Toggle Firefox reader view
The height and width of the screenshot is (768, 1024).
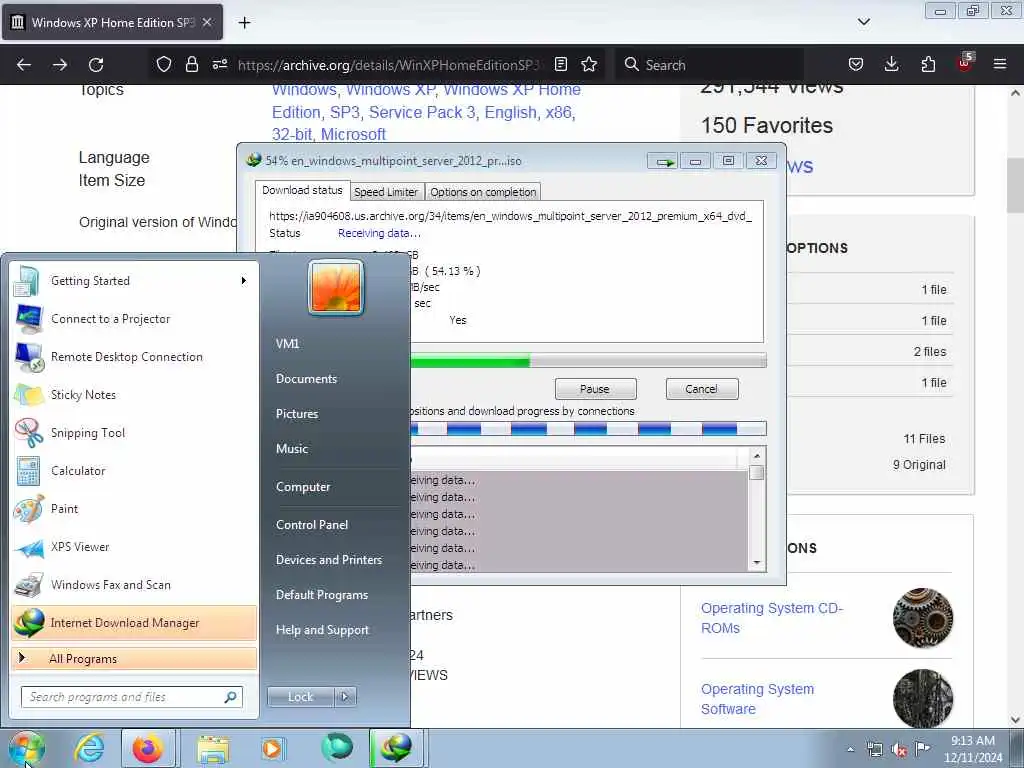[x=561, y=64]
